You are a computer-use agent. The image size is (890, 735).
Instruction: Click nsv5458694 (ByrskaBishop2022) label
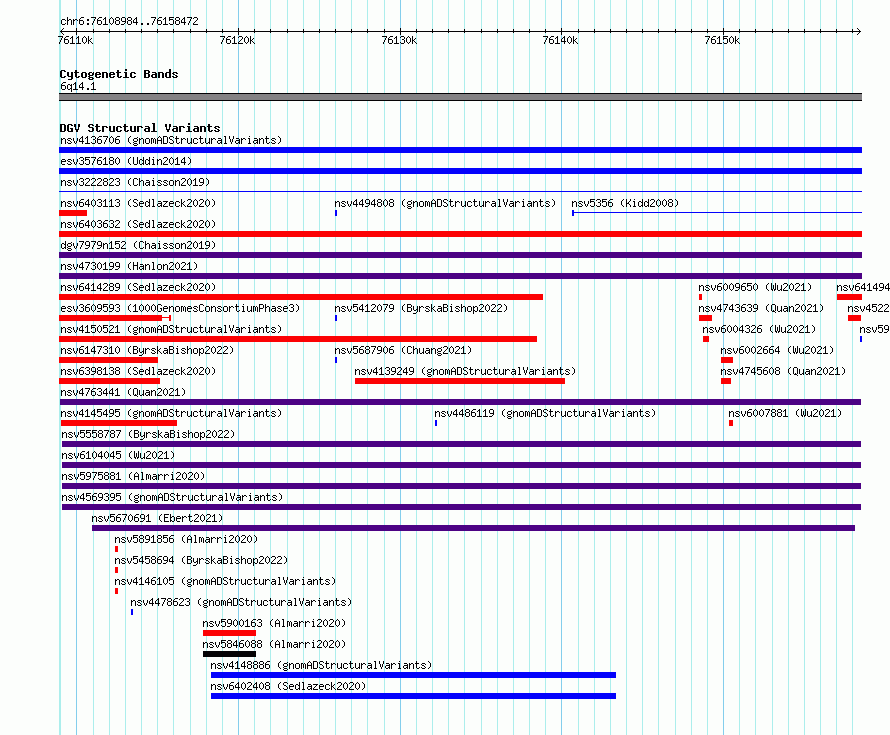(x=201, y=560)
